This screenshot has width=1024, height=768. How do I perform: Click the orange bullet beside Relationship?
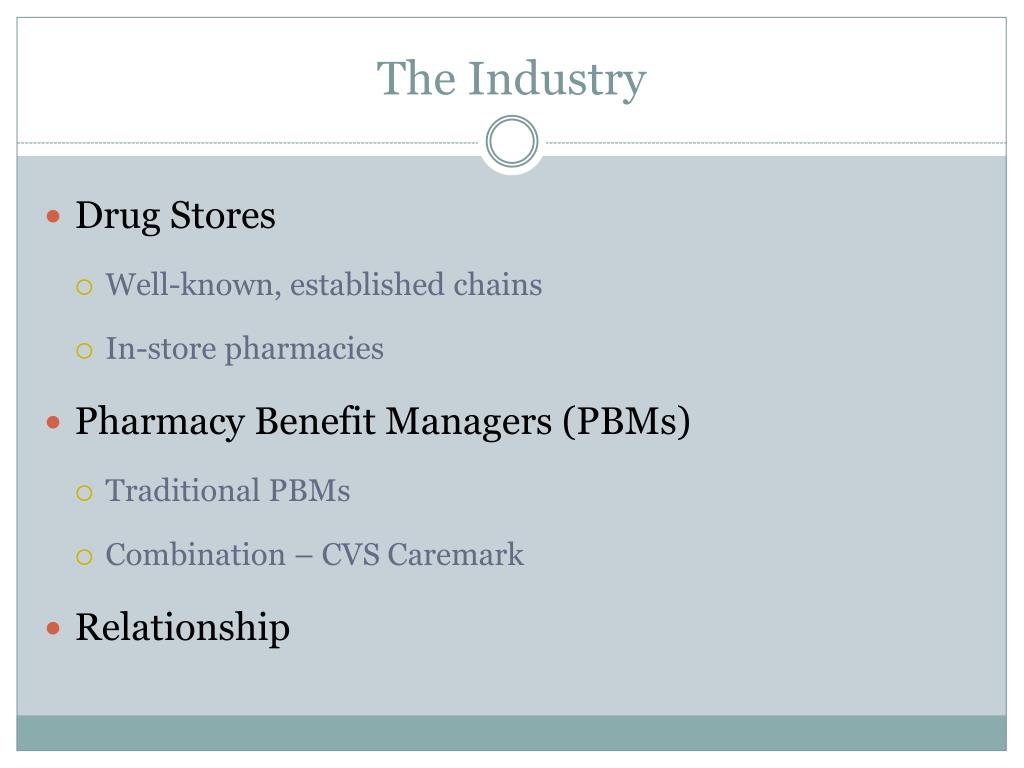pos(54,628)
